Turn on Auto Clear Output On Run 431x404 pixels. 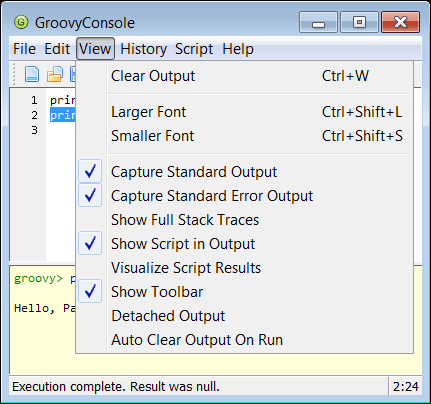pyautogui.click(x=244, y=340)
